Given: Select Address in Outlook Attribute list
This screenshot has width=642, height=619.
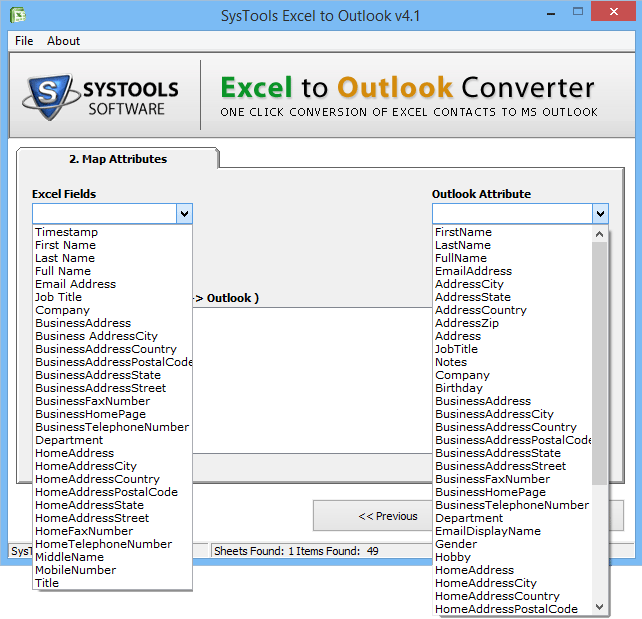Looking at the screenshot, I should (x=513, y=336).
